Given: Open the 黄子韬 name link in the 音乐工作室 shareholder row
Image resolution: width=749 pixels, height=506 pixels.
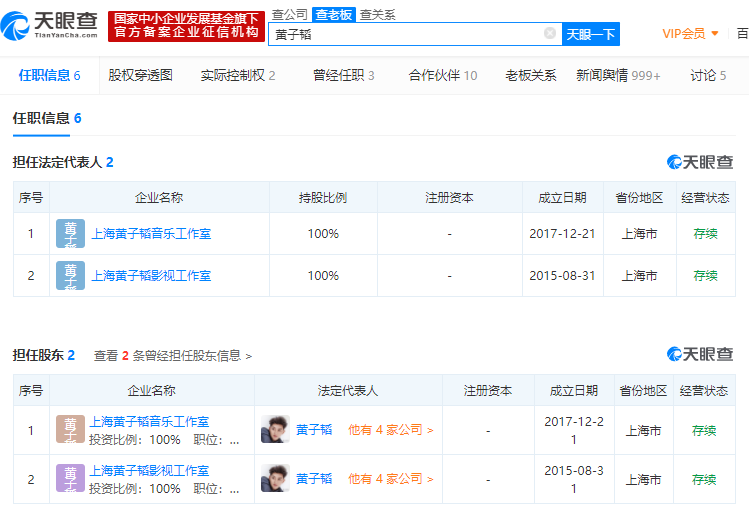Looking at the screenshot, I should click(314, 430).
